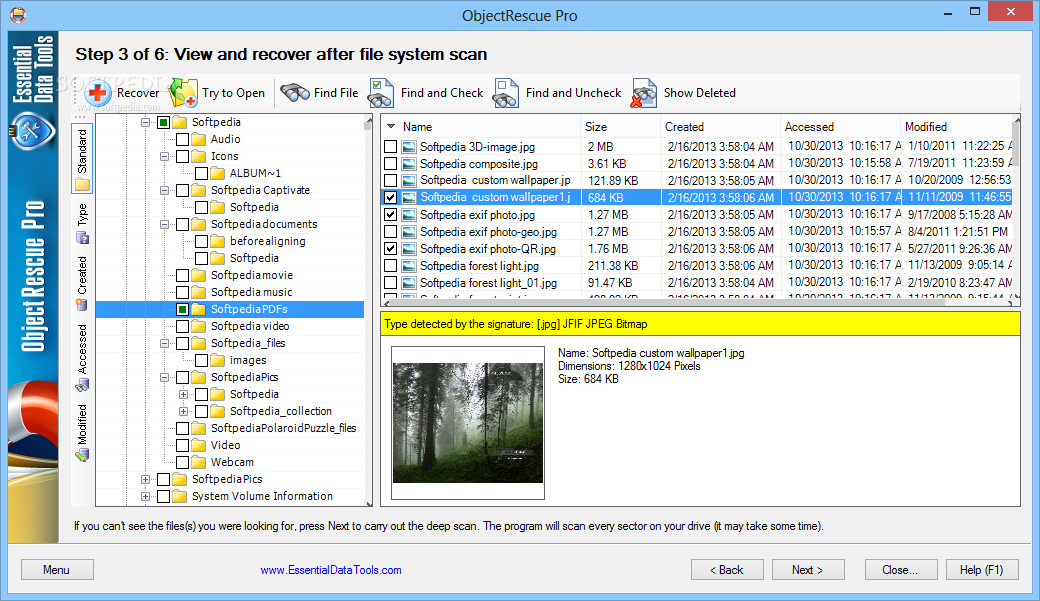The height and width of the screenshot is (601, 1040).
Task: Visit the www.EssentialDataTools.com link
Action: 330,570
